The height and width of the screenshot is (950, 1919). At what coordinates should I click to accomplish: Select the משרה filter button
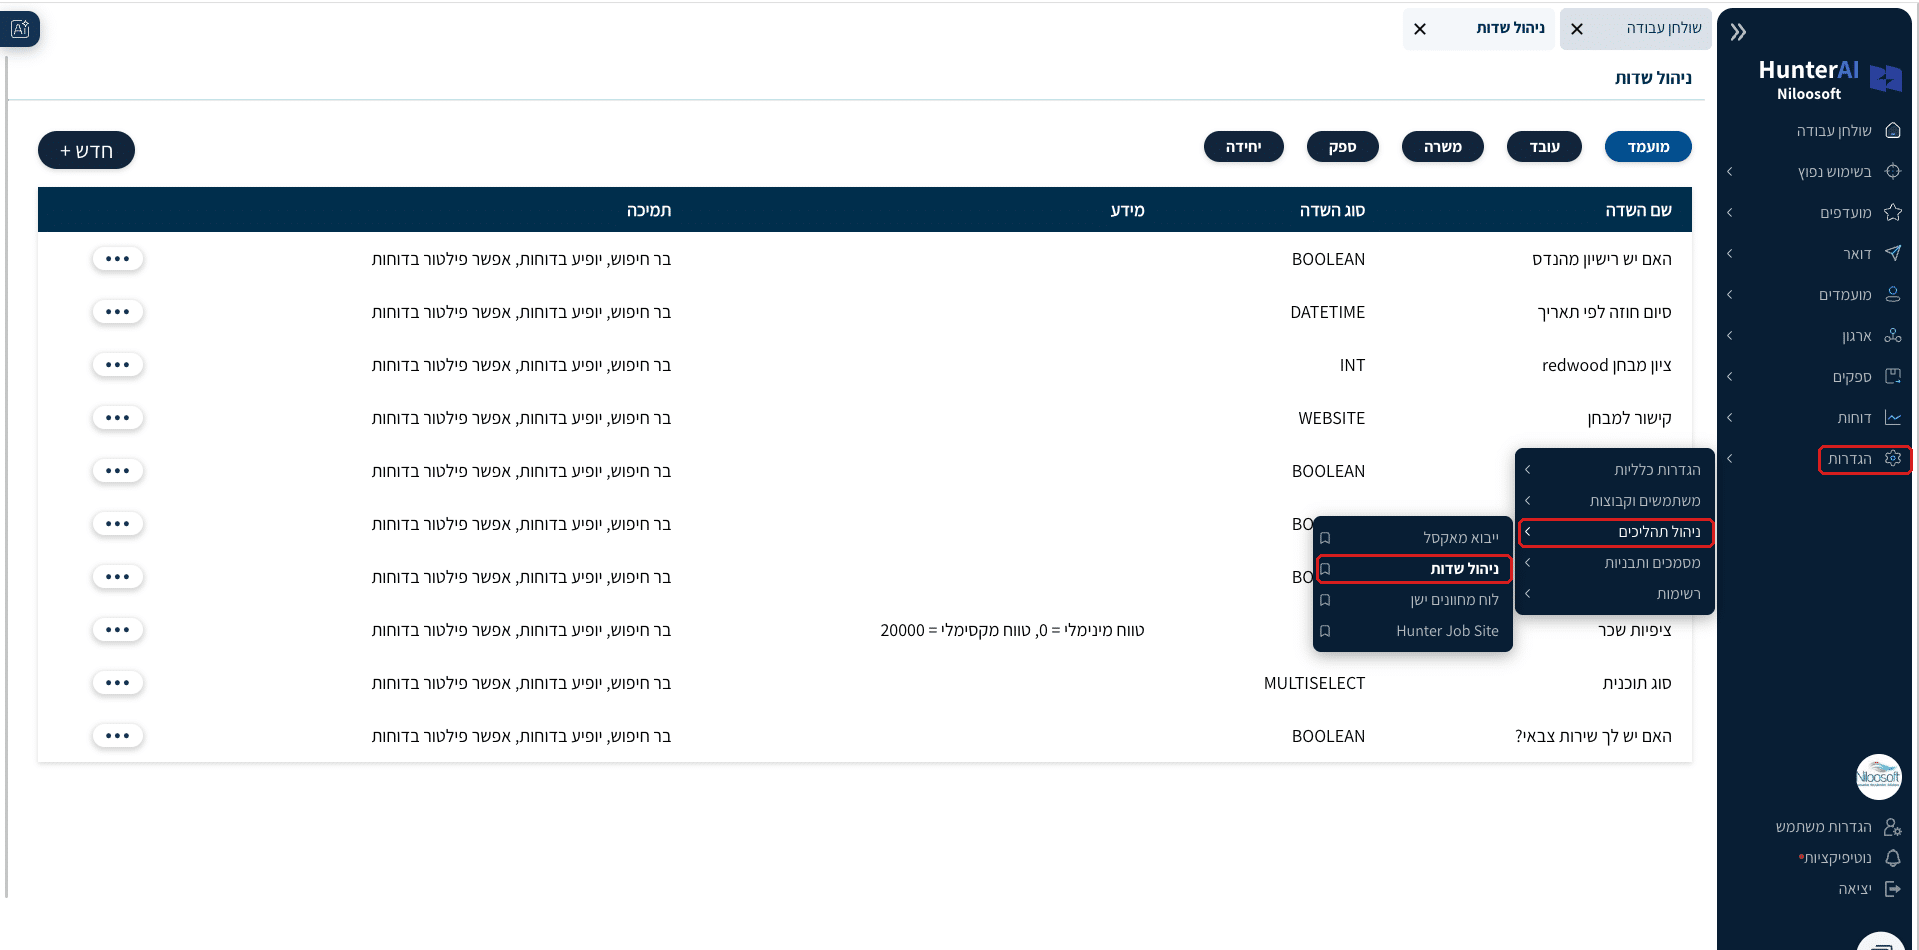click(x=1443, y=147)
